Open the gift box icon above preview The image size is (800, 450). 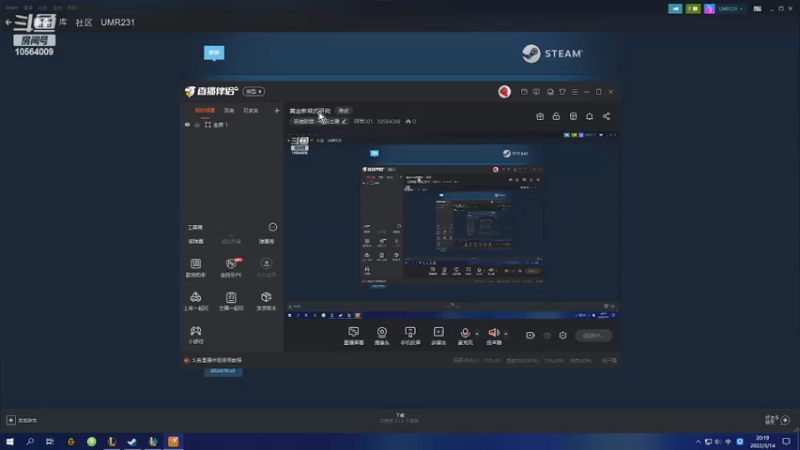(540, 116)
